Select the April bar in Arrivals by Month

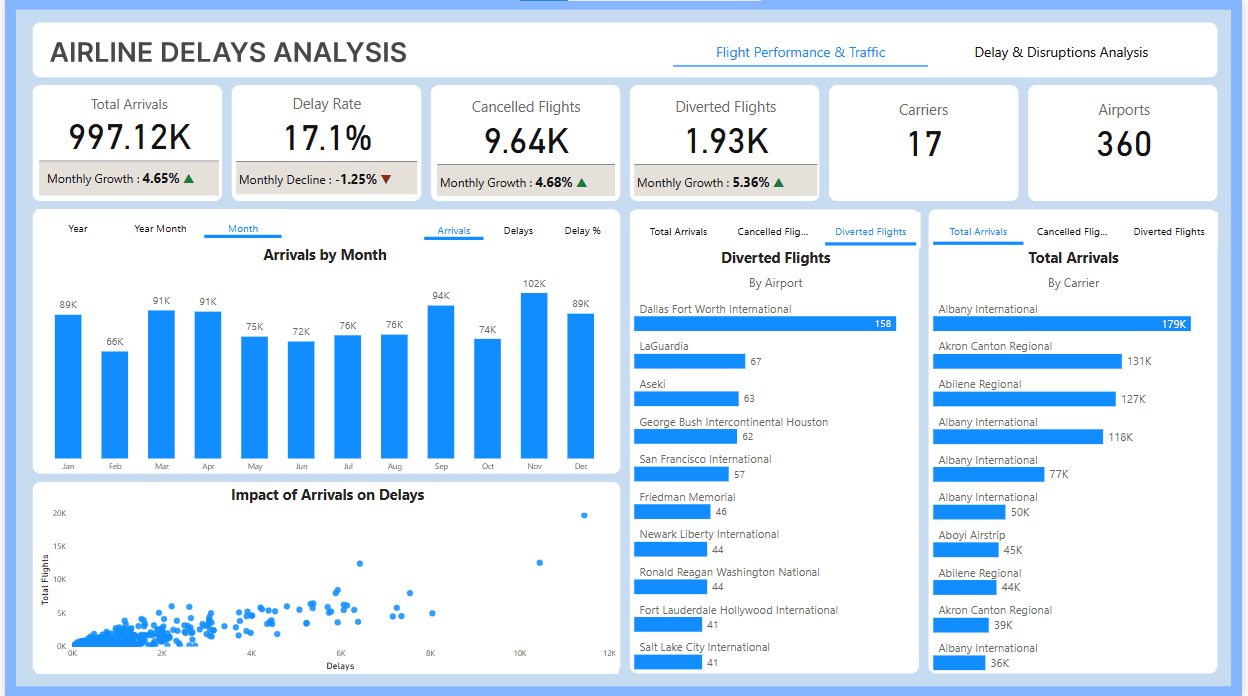point(208,385)
